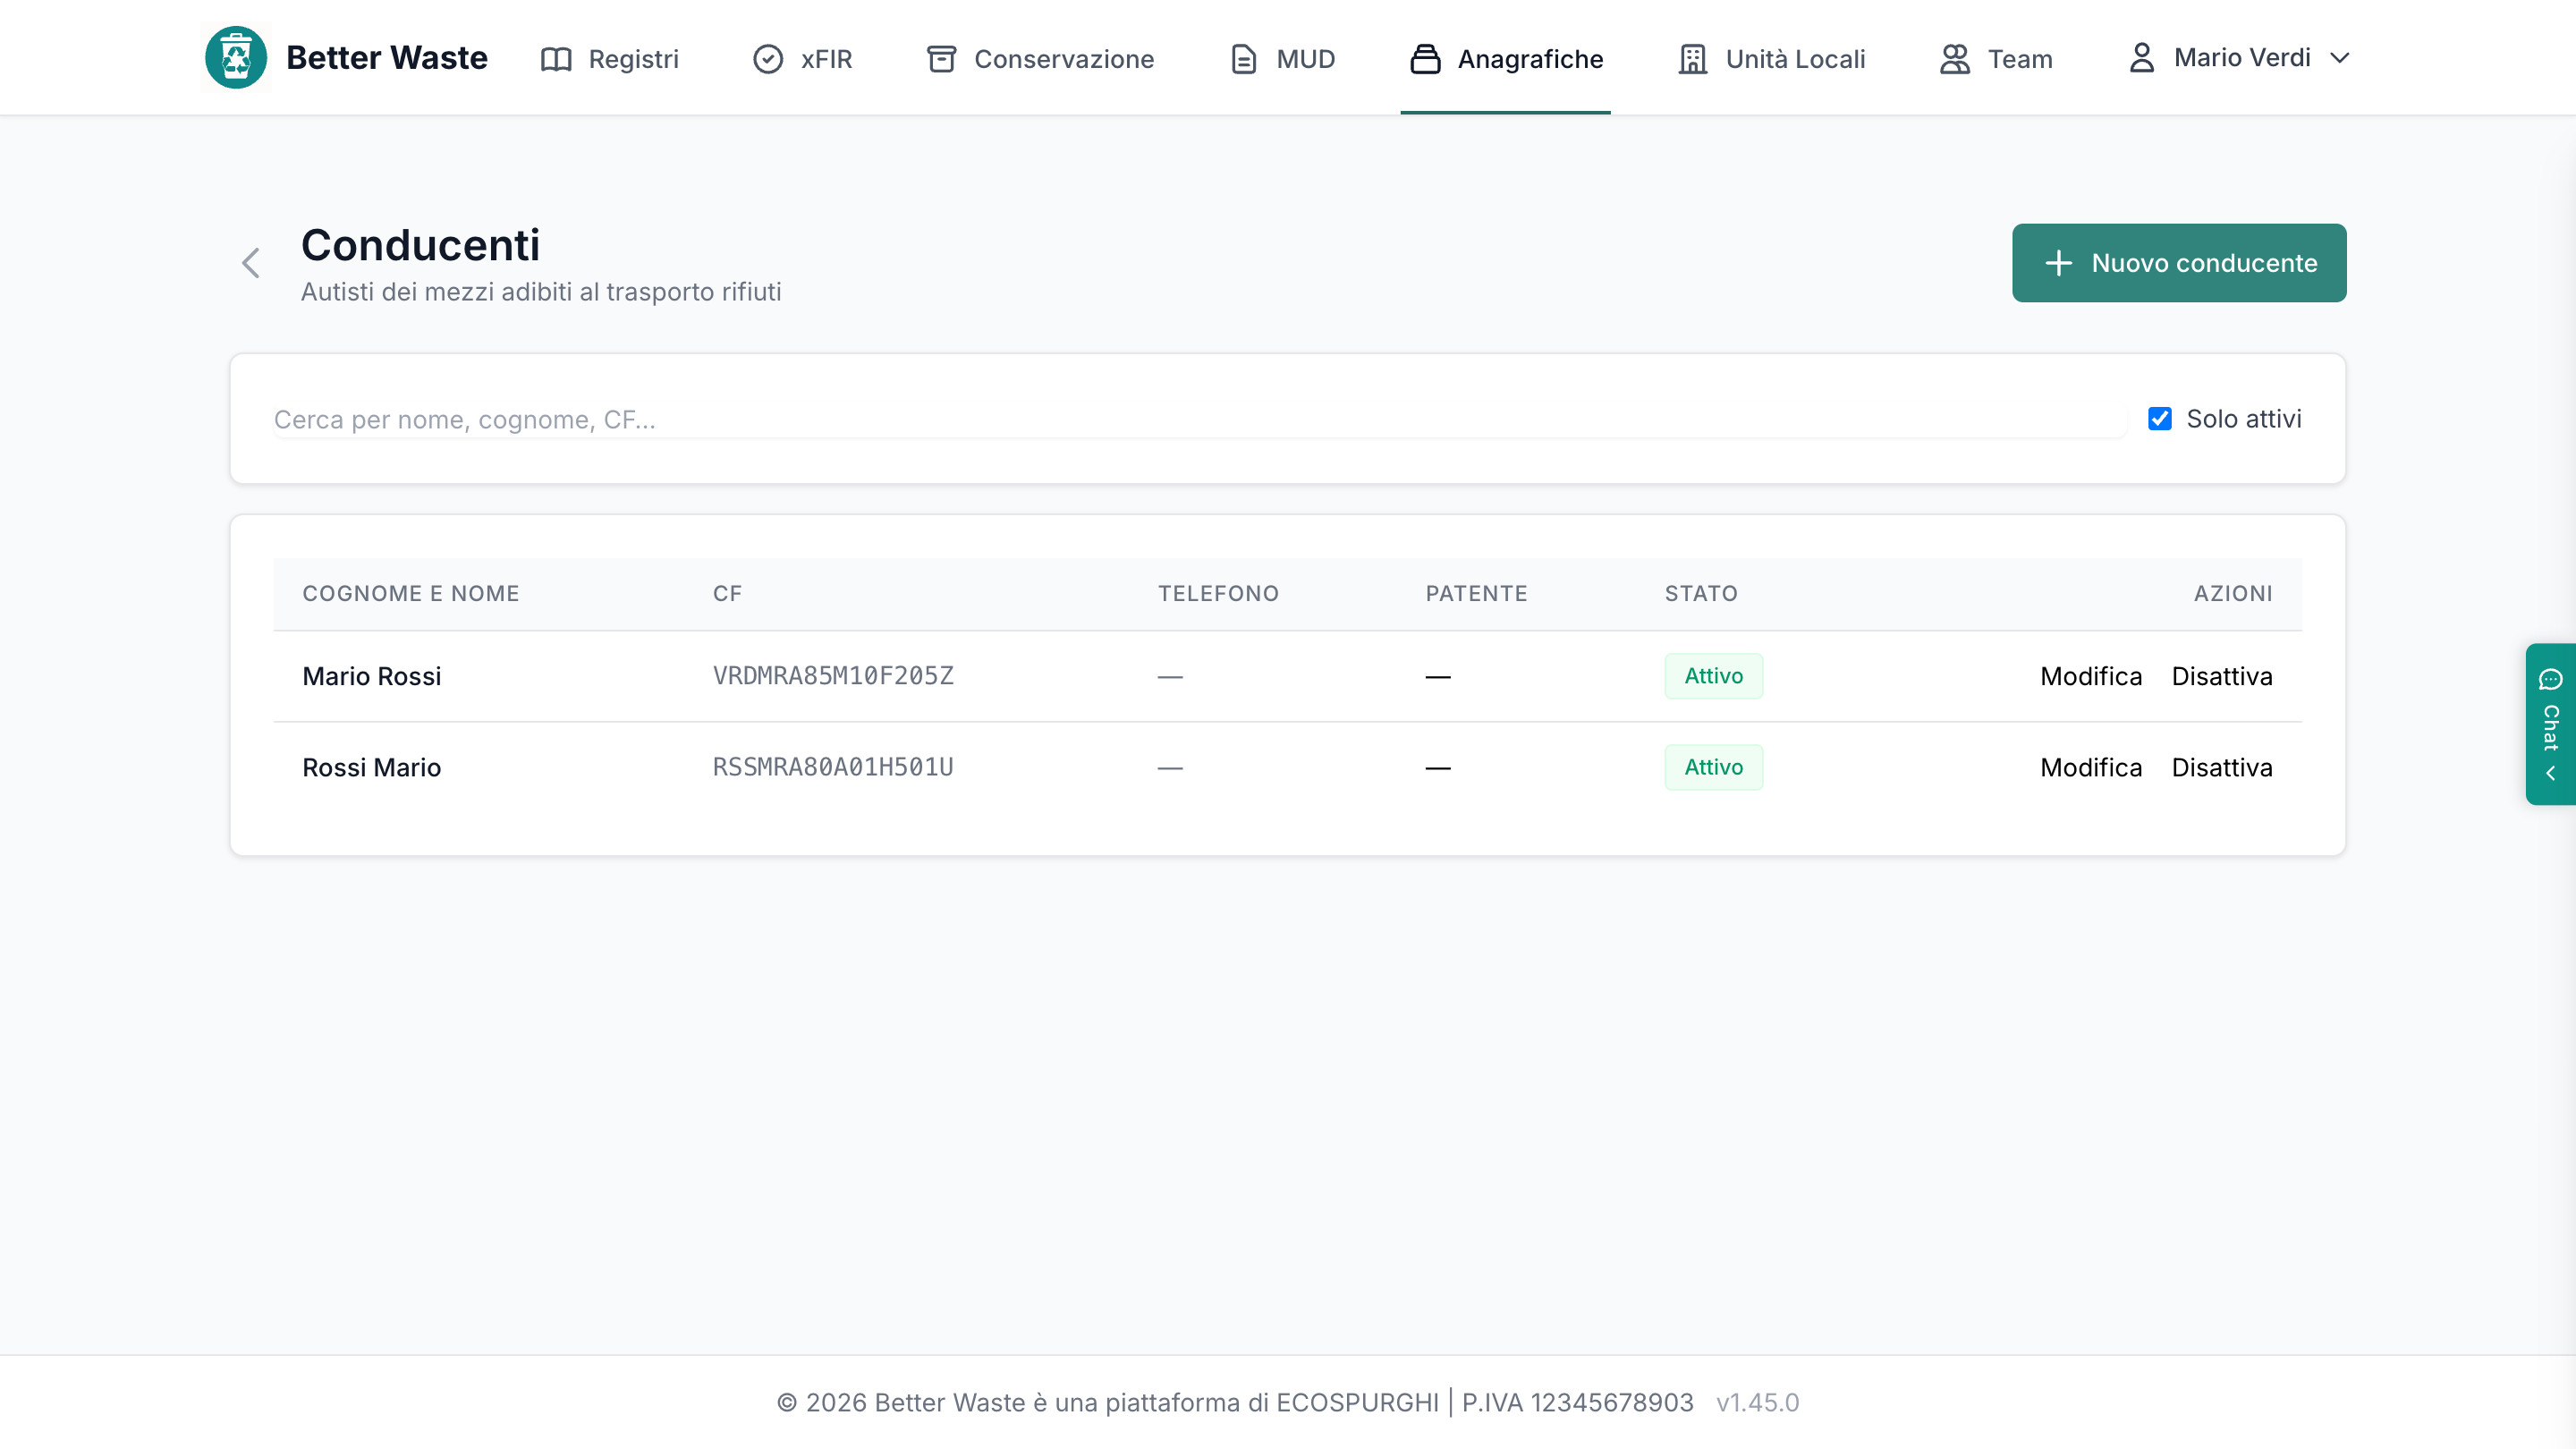Click the Conservazione archive box icon
This screenshot has width=2576, height=1449.
pyautogui.click(x=941, y=59)
